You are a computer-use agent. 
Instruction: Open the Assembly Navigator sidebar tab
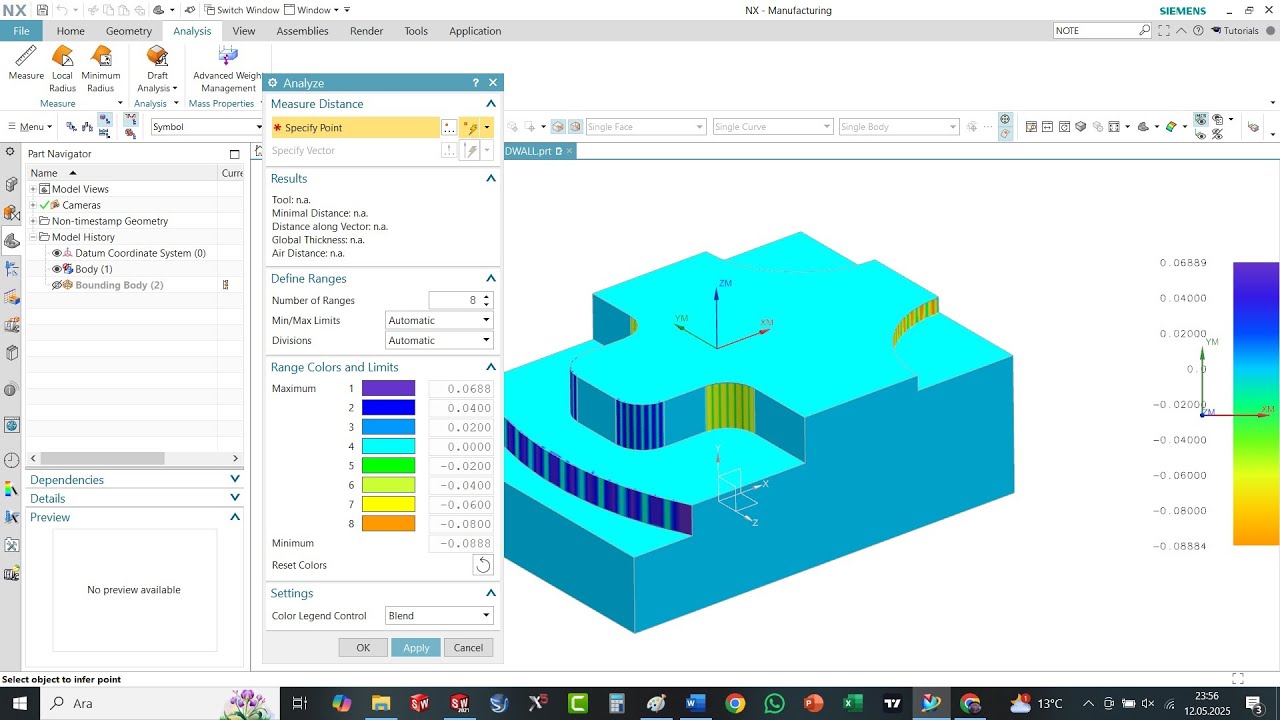11,184
